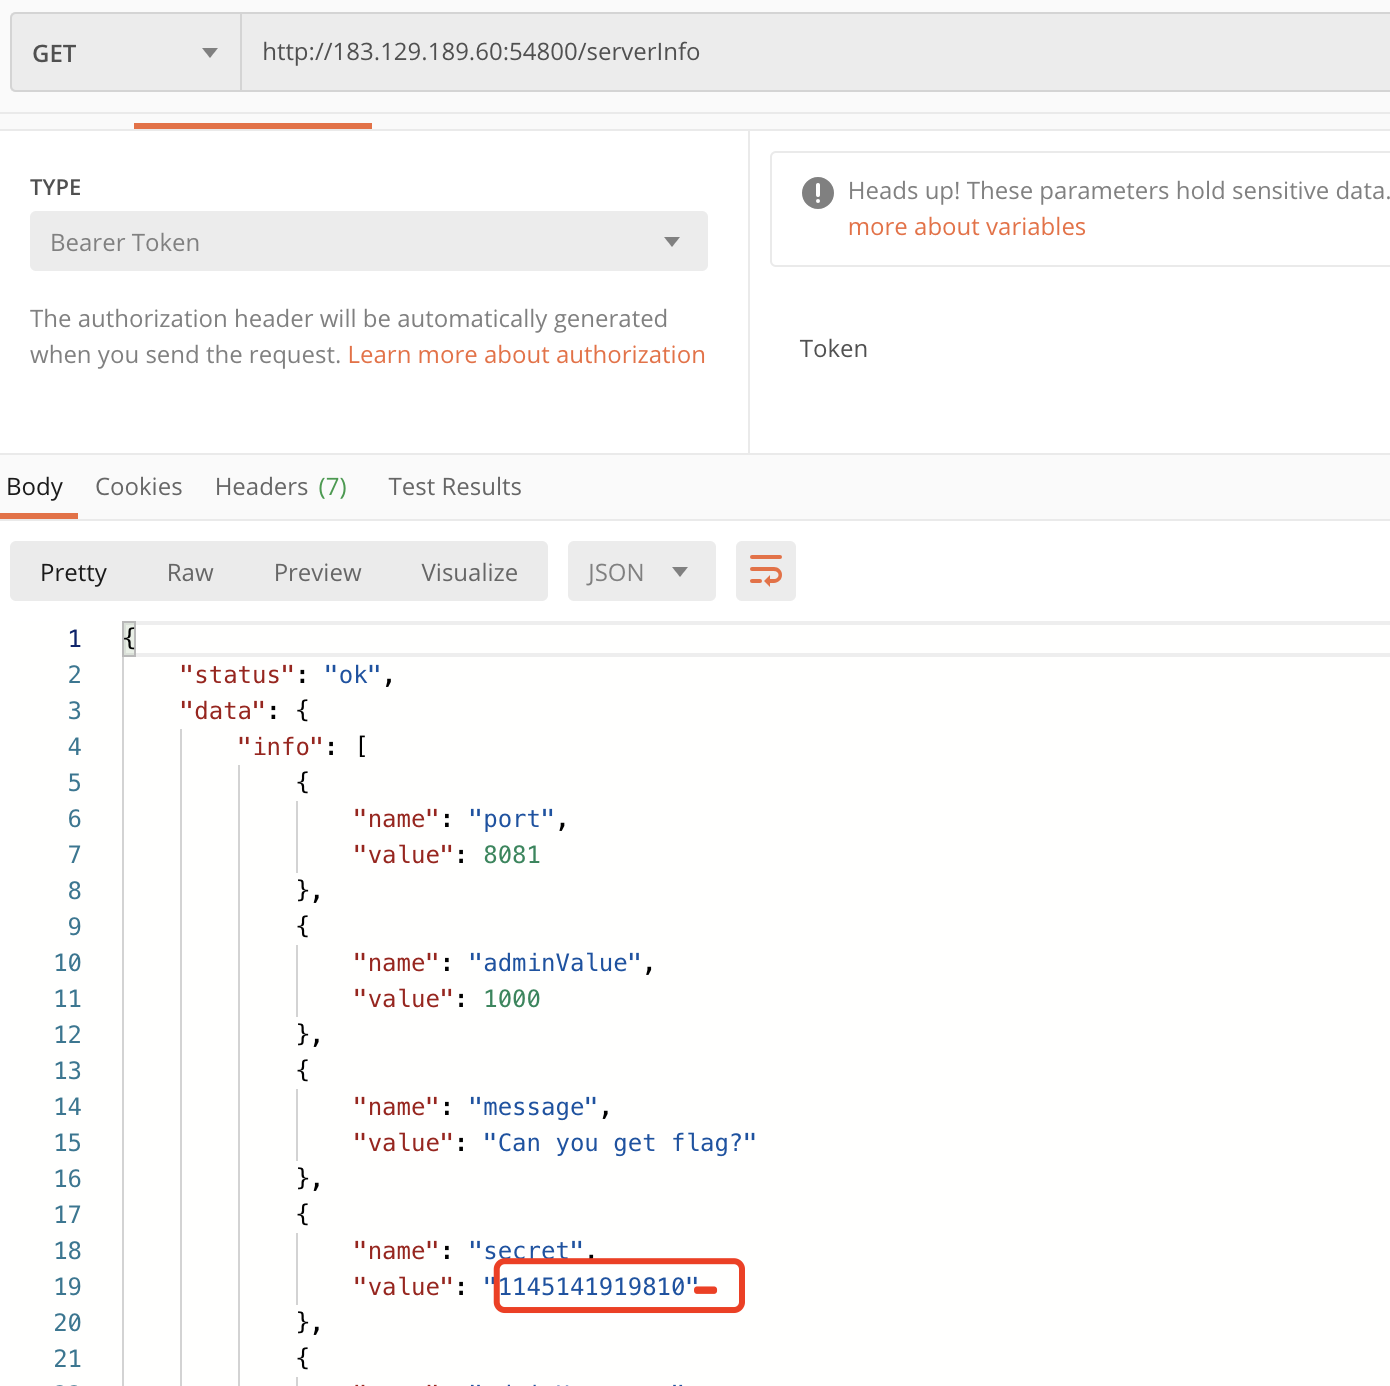This screenshot has width=1390, height=1386.
Task: Select the Pretty view button
Action: tap(73, 572)
